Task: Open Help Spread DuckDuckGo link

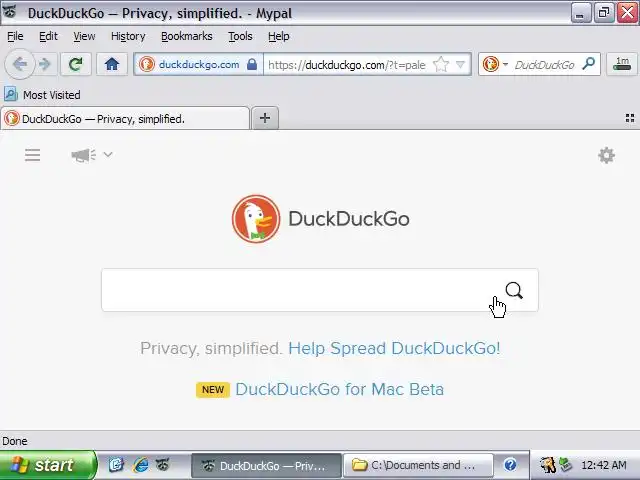Action: [x=394, y=348]
